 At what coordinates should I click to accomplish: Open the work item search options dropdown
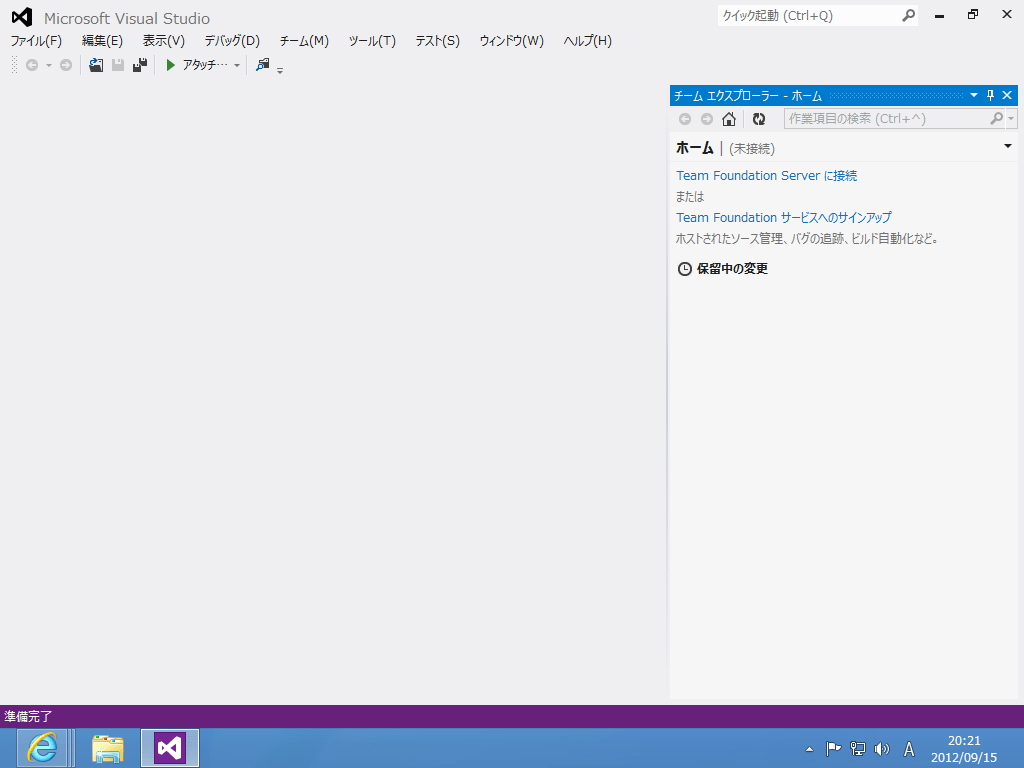click(x=1012, y=119)
